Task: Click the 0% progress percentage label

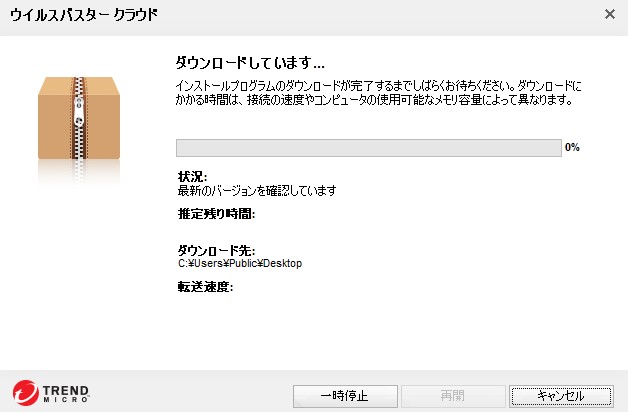Action: [x=572, y=147]
